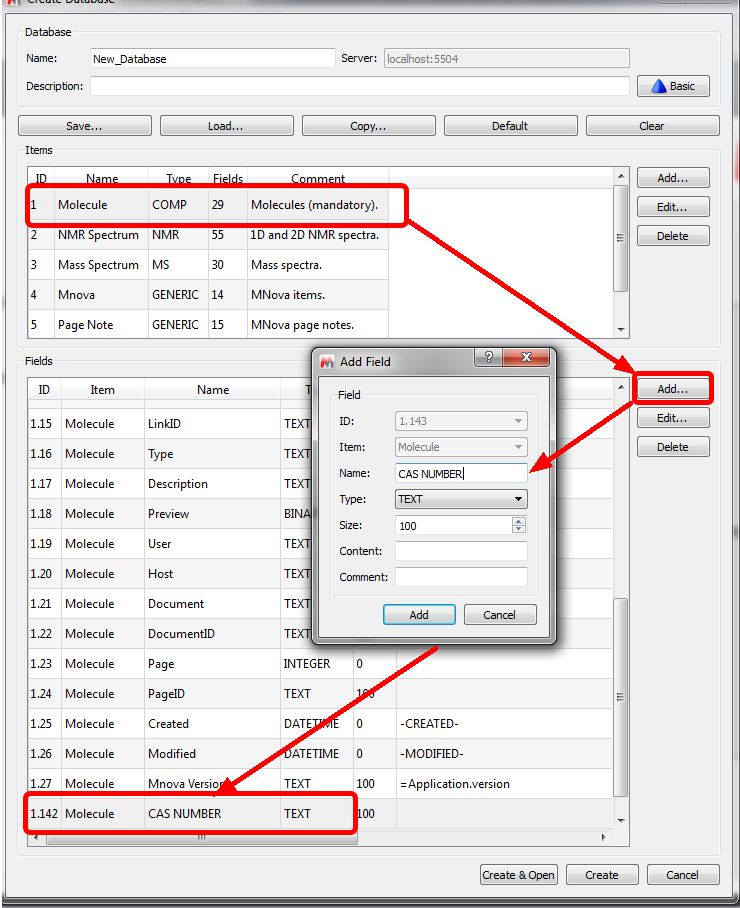The width and height of the screenshot is (740, 908).
Task: Sort Fields by Item column header
Action: [102, 390]
